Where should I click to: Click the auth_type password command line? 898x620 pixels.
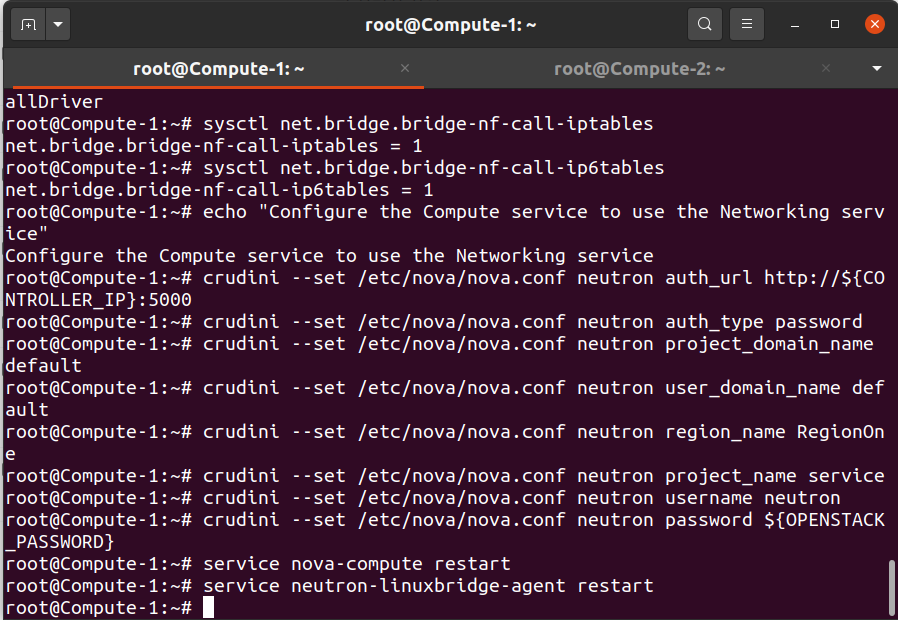tap(434, 322)
